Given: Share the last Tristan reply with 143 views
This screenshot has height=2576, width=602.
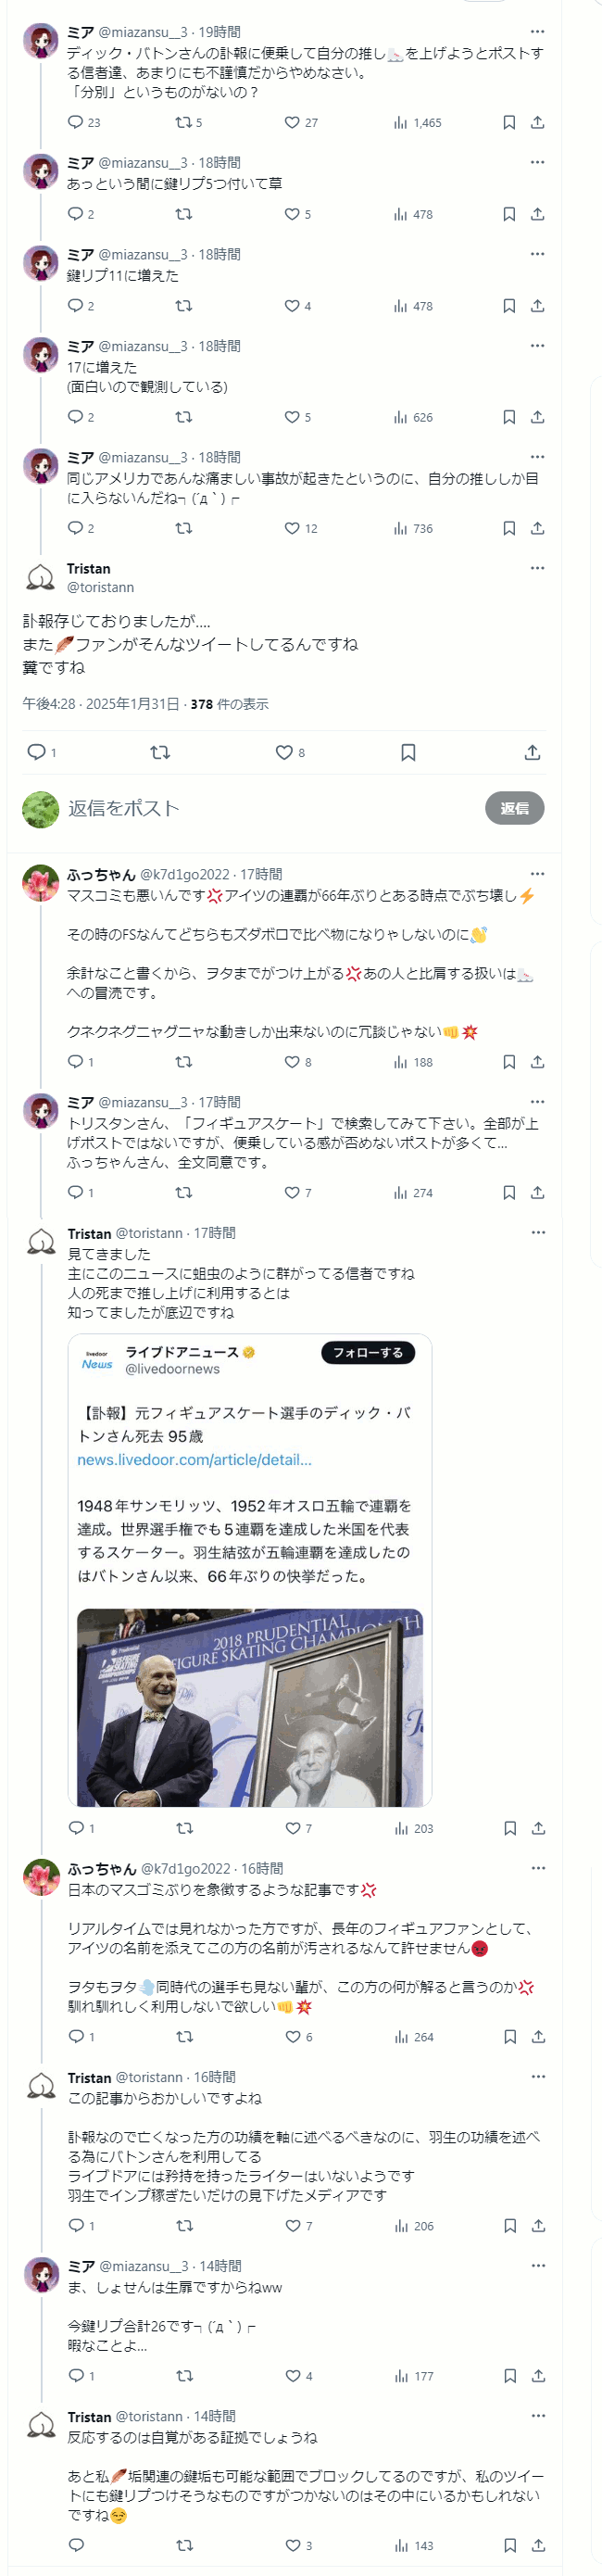Looking at the screenshot, I should 538,2545.
